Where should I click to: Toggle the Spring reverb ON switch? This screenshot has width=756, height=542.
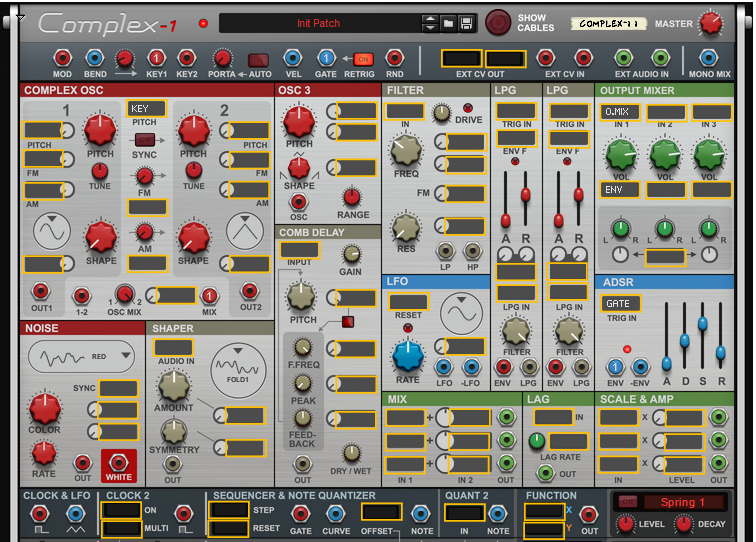point(627,502)
